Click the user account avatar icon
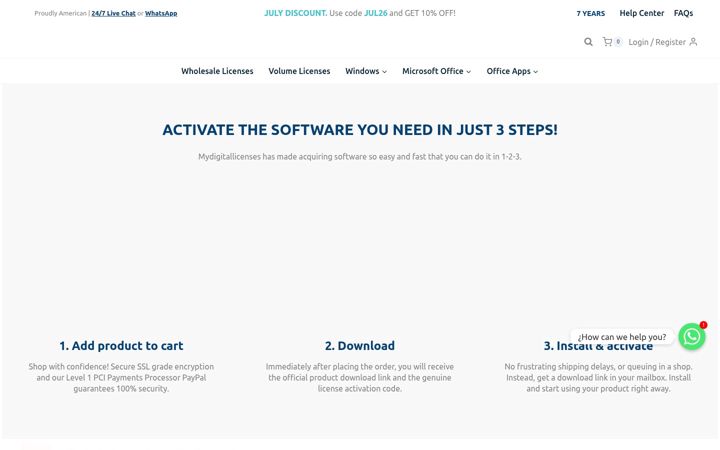 693,42
